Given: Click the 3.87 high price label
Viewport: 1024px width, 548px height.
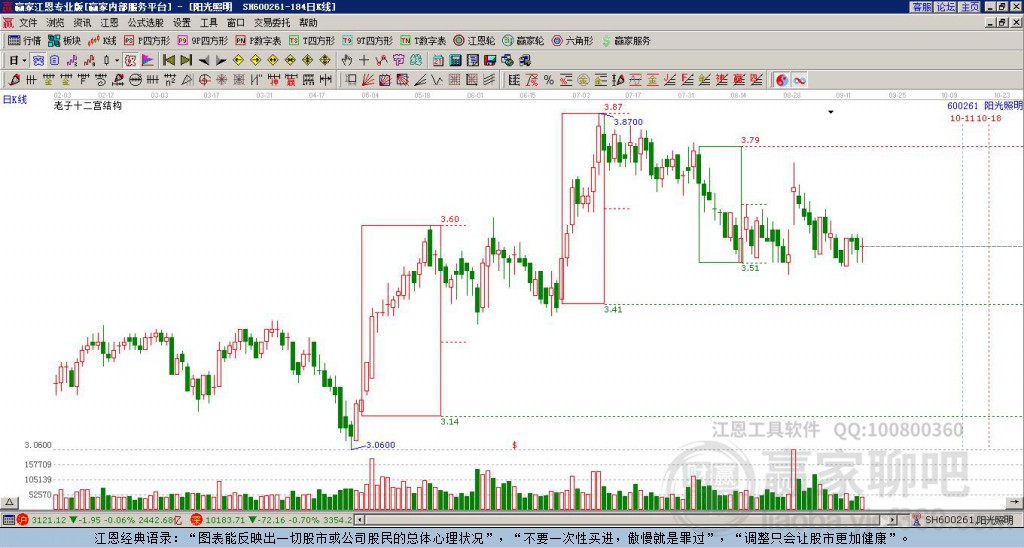Looking at the screenshot, I should (x=613, y=106).
